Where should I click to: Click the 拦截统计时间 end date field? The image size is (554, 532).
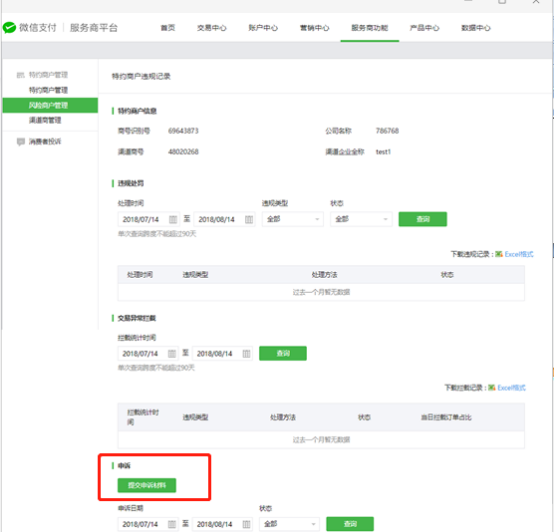tap(222, 354)
